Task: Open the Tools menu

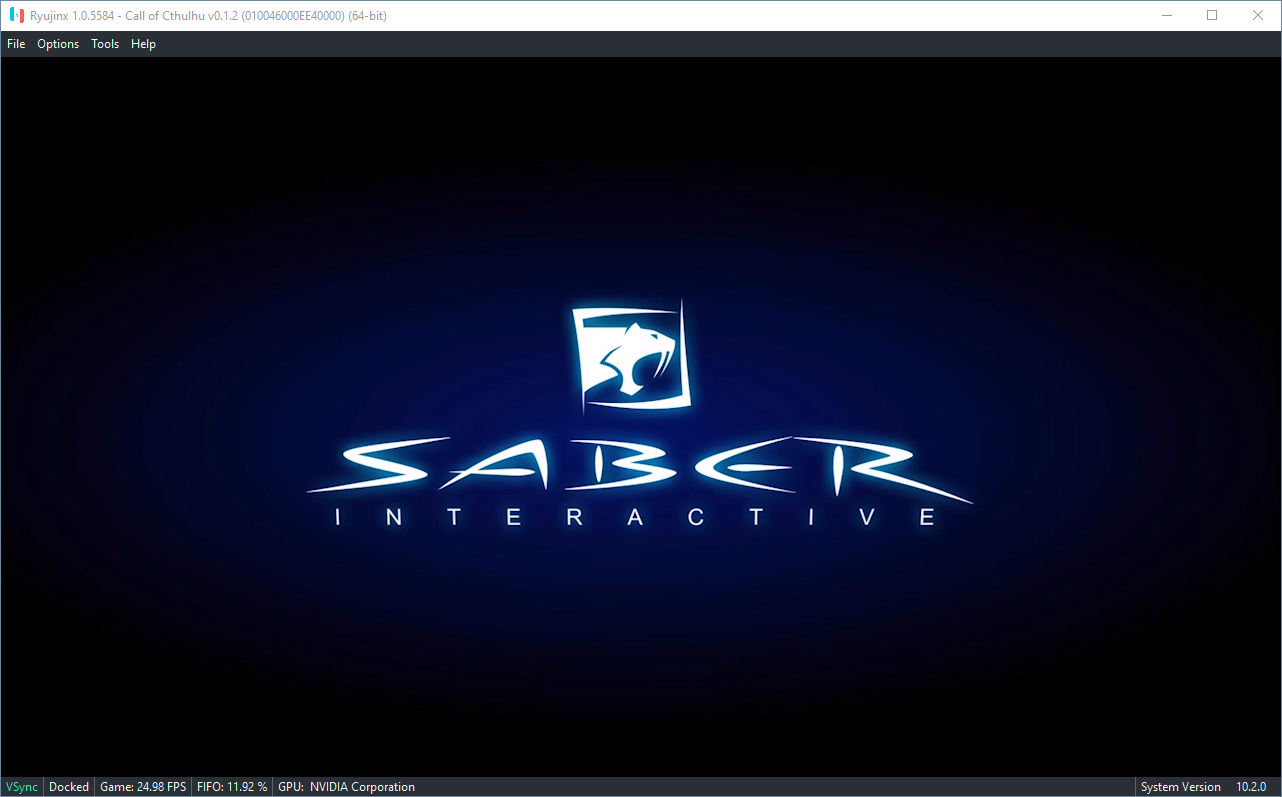Action: (x=105, y=44)
